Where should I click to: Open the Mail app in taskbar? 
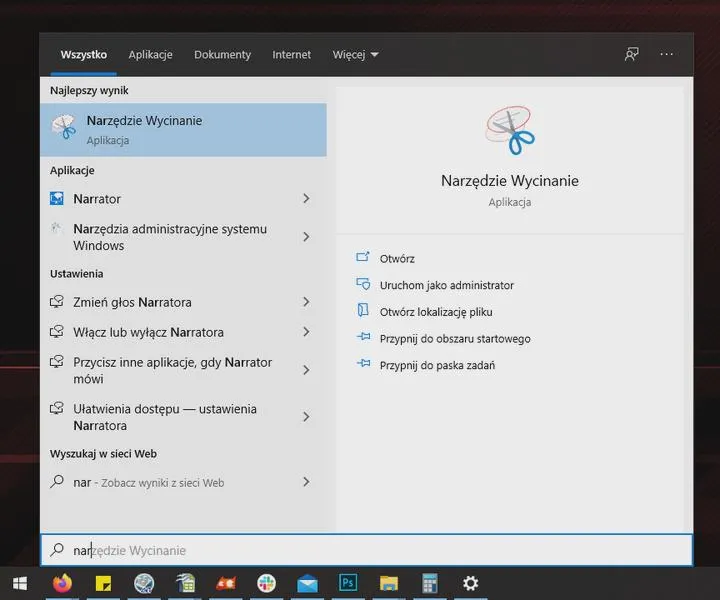tap(307, 584)
